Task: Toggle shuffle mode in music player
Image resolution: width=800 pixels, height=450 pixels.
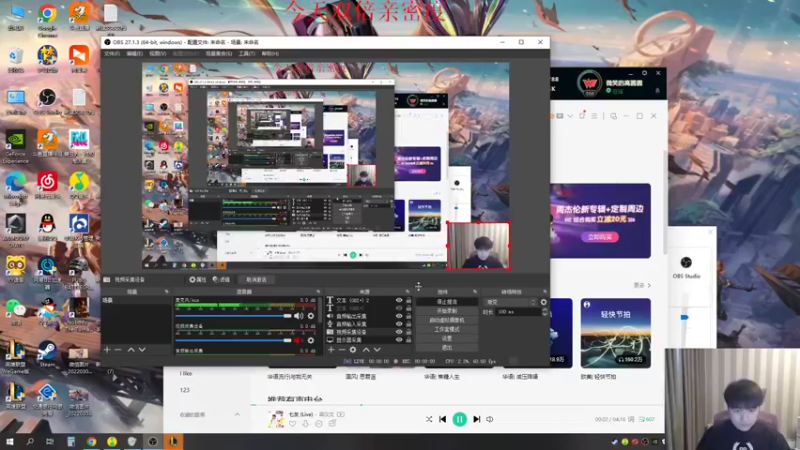Action: (x=429, y=419)
